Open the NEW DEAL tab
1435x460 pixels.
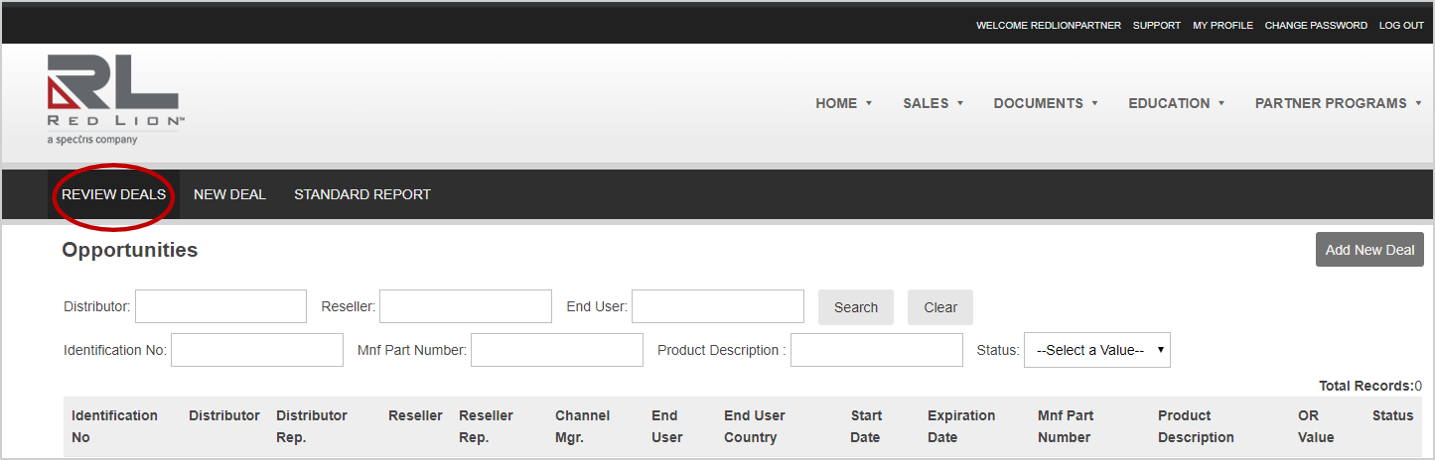coord(230,194)
